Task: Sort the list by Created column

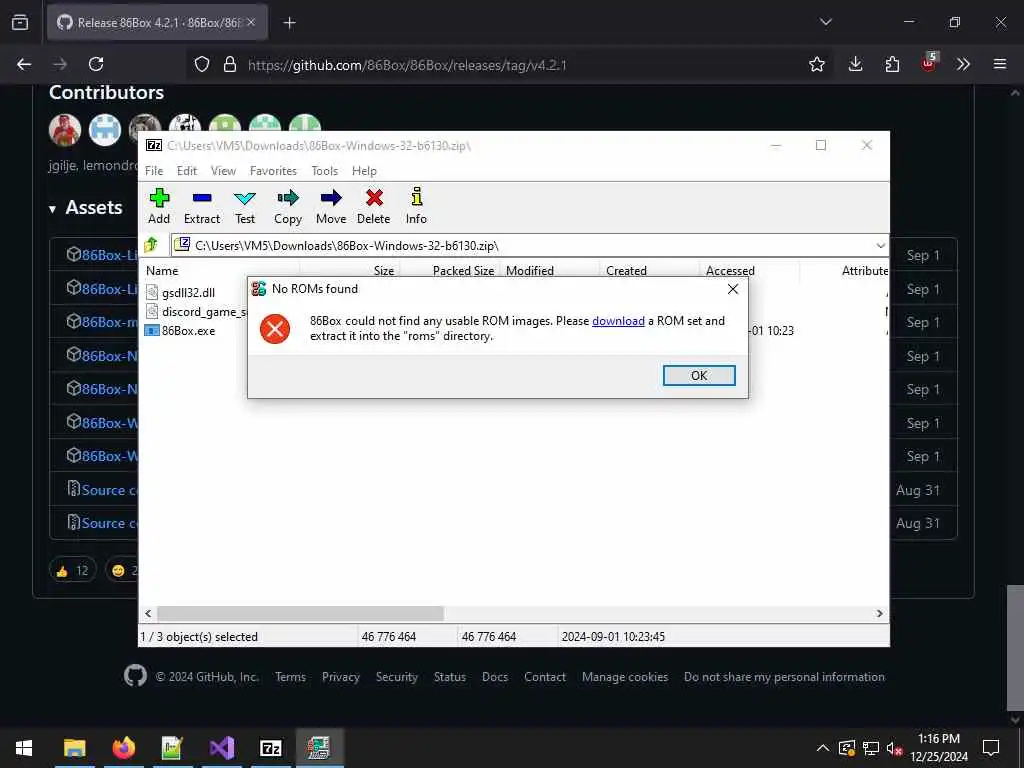Action: [x=626, y=270]
